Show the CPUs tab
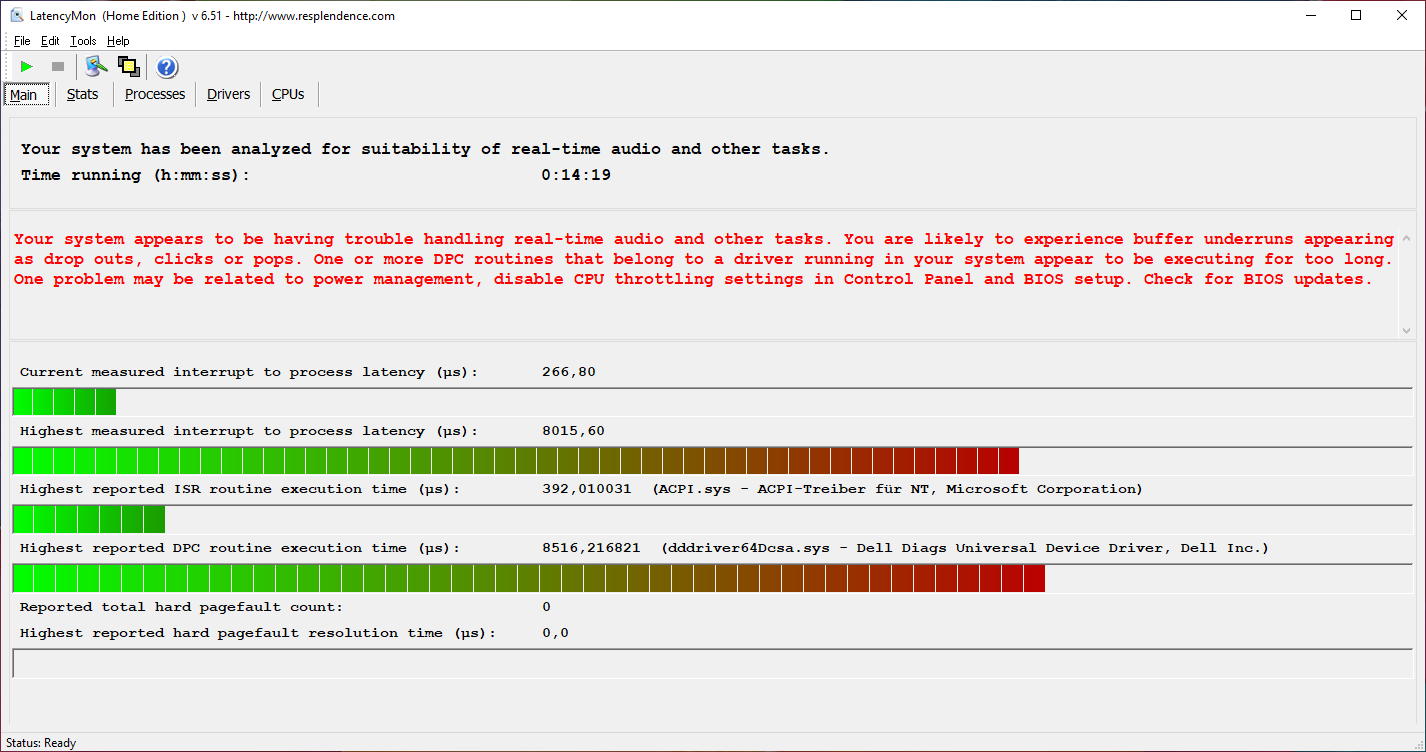Viewport: 1426px width, 752px height. coord(288,94)
